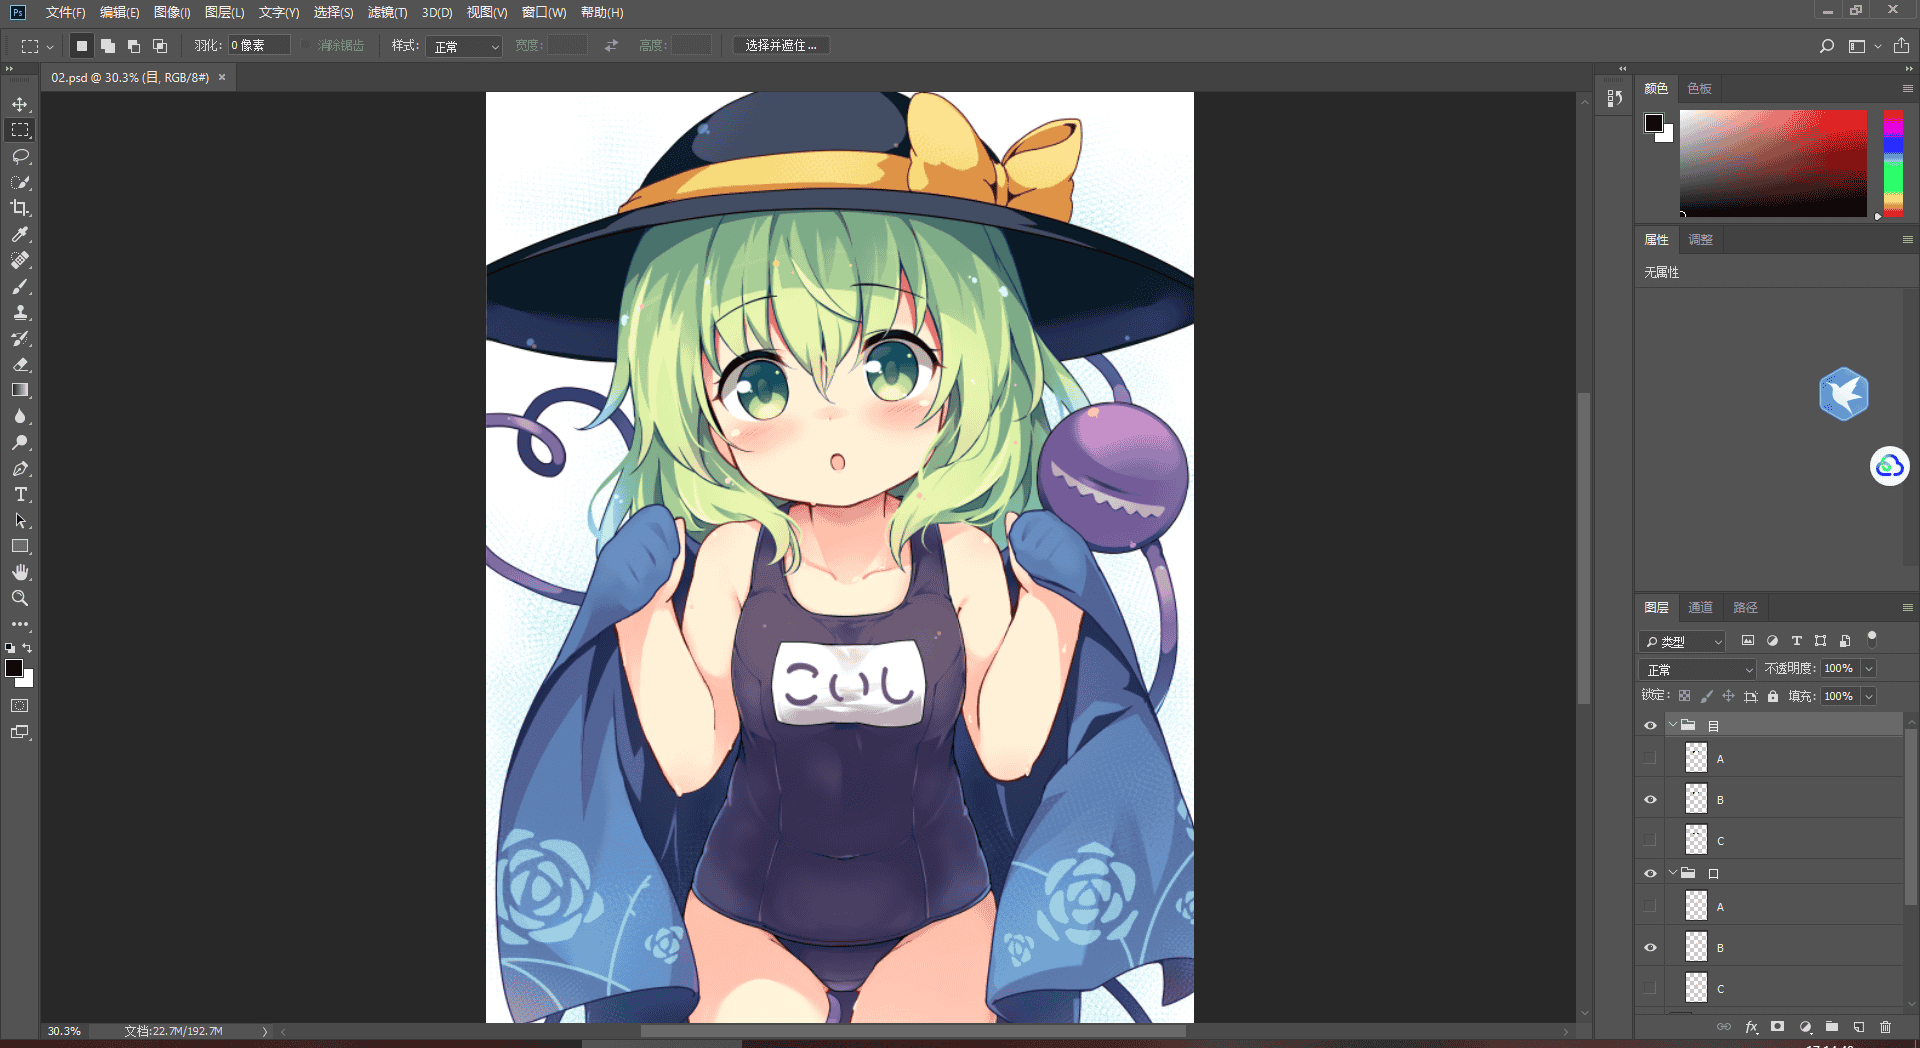
Task: Open the 滤镜 (Filter) menu
Action: 387,12
